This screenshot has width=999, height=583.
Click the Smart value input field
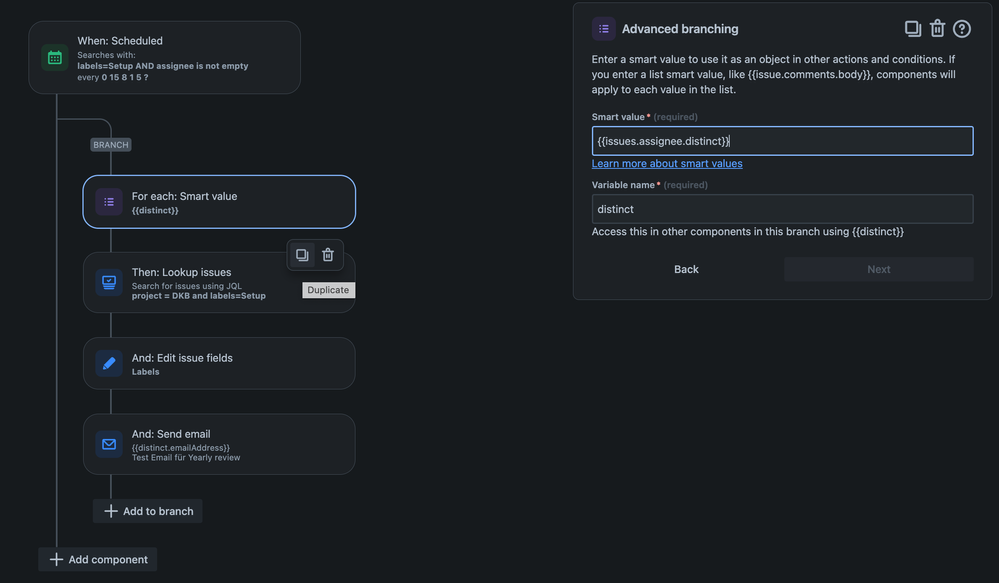coord(782,141)
